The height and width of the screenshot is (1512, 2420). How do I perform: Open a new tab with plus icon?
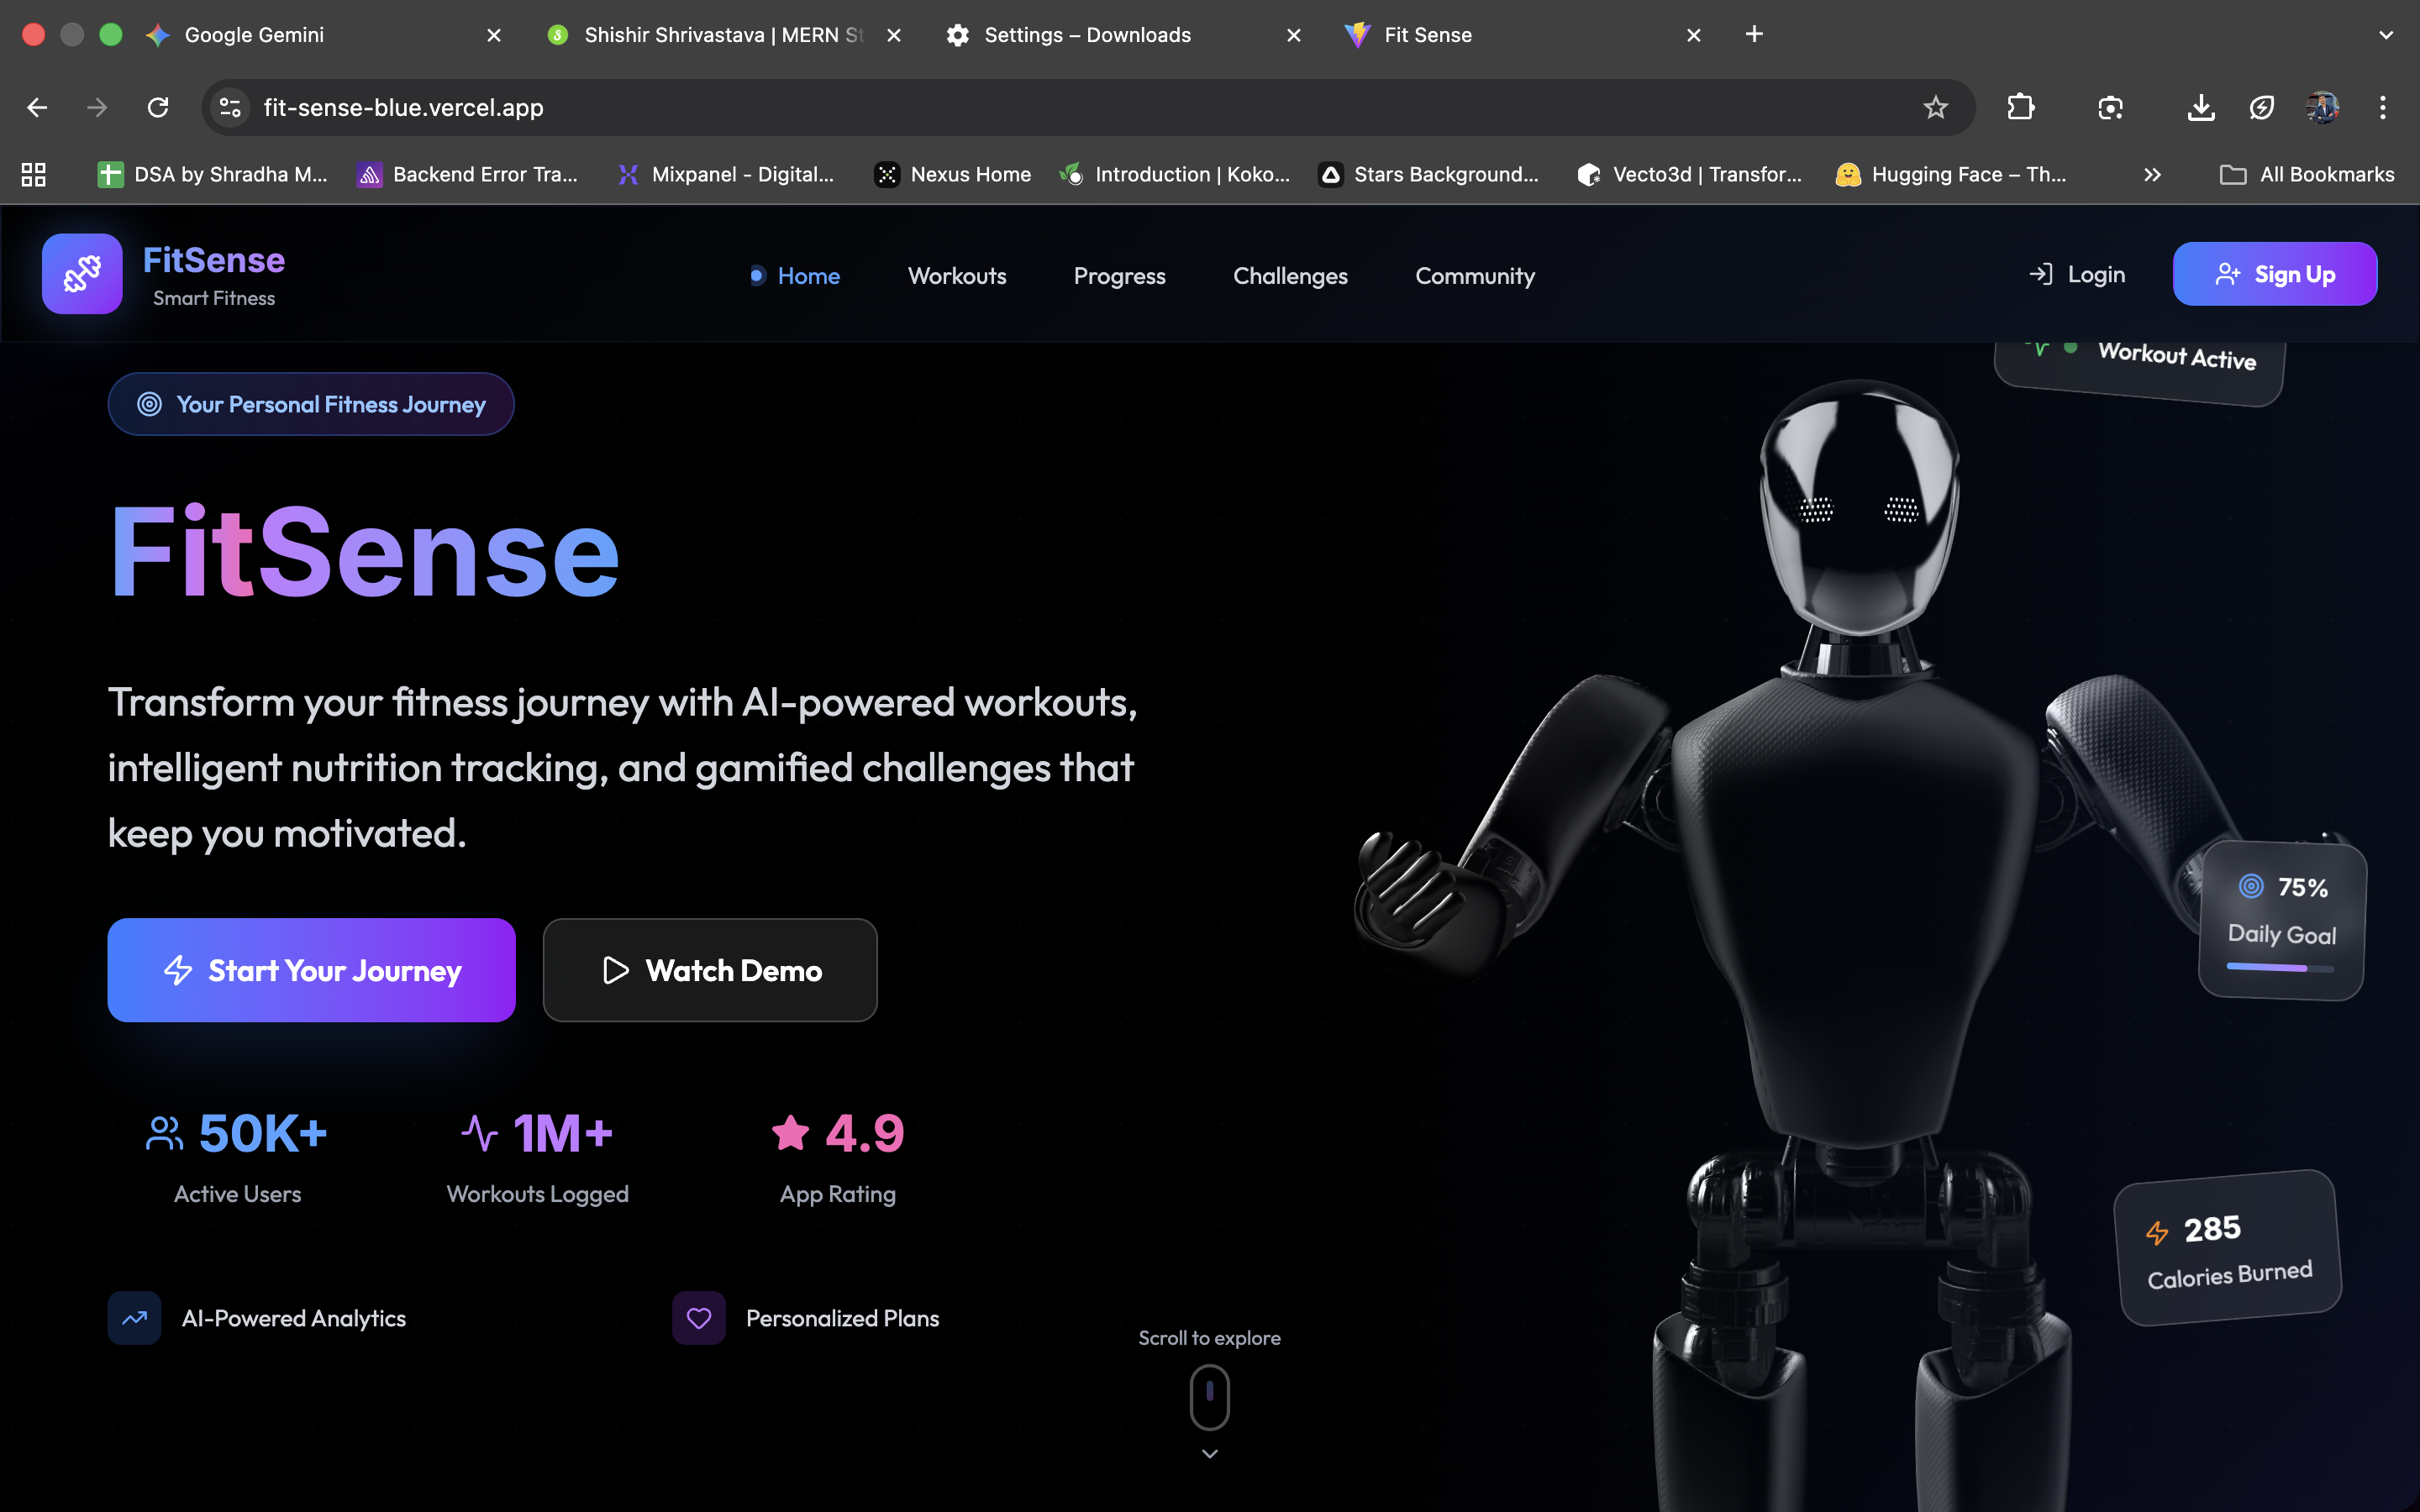(1754, 34)
